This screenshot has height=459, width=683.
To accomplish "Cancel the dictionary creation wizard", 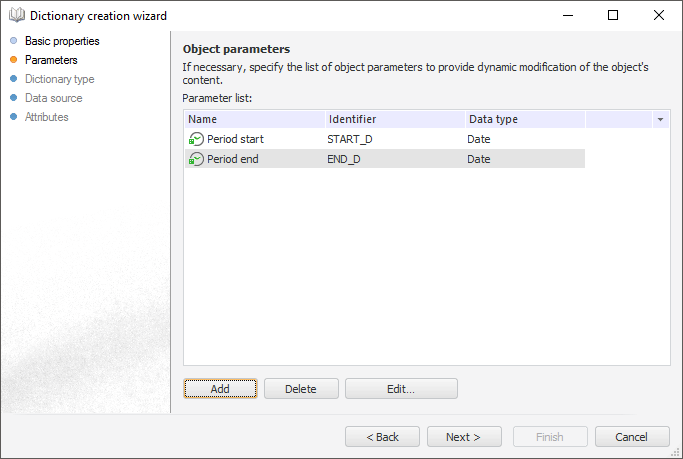I will click(632, 437).
